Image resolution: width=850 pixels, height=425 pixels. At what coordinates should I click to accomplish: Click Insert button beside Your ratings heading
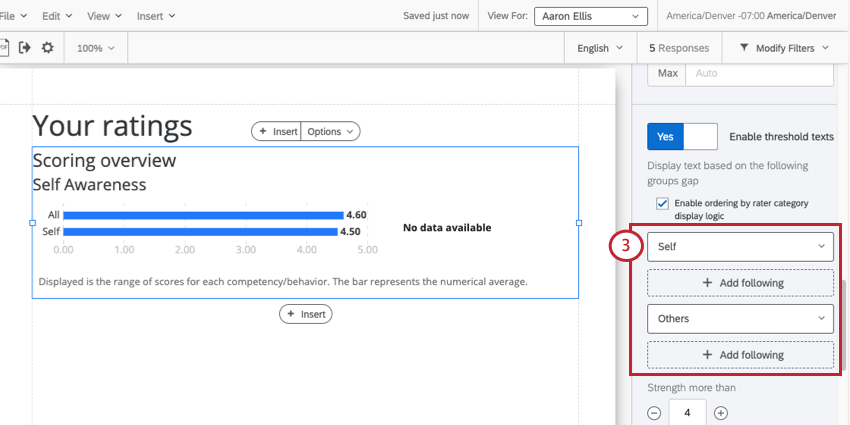(276, 131)
